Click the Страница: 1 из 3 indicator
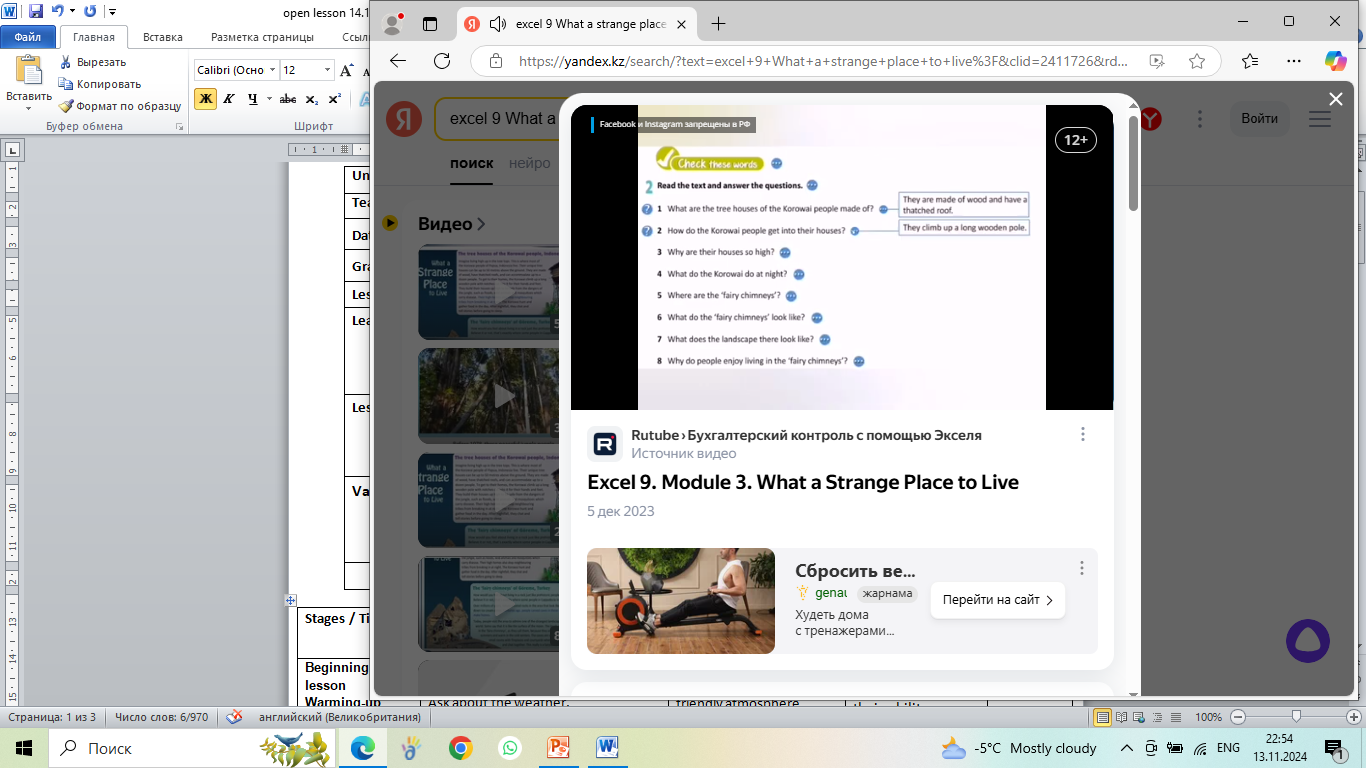Screen dimensions: 1366x768 click(x=52, y=717)
